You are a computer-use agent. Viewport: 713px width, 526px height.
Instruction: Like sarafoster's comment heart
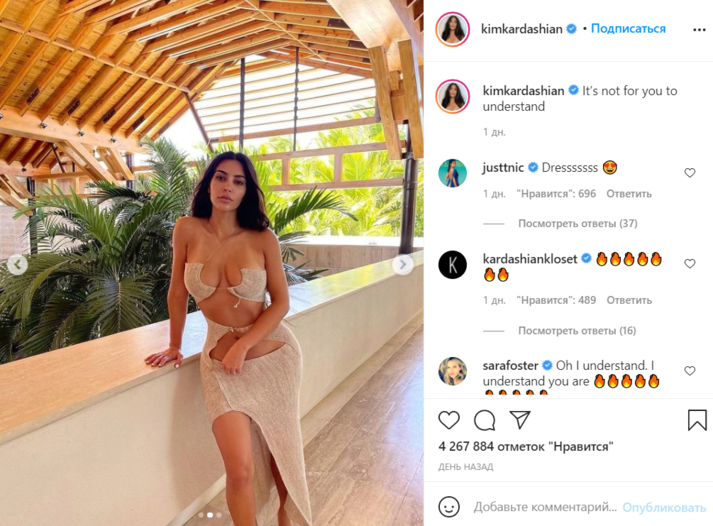pyautogui.click(x=690, y=371)
